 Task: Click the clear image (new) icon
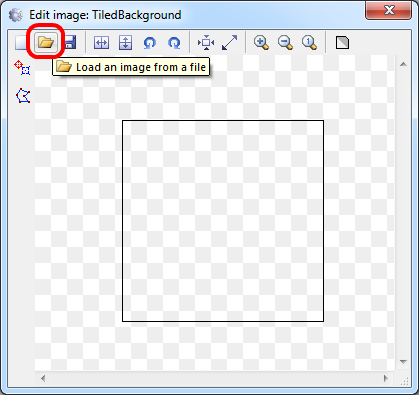(x=21, y=43)
